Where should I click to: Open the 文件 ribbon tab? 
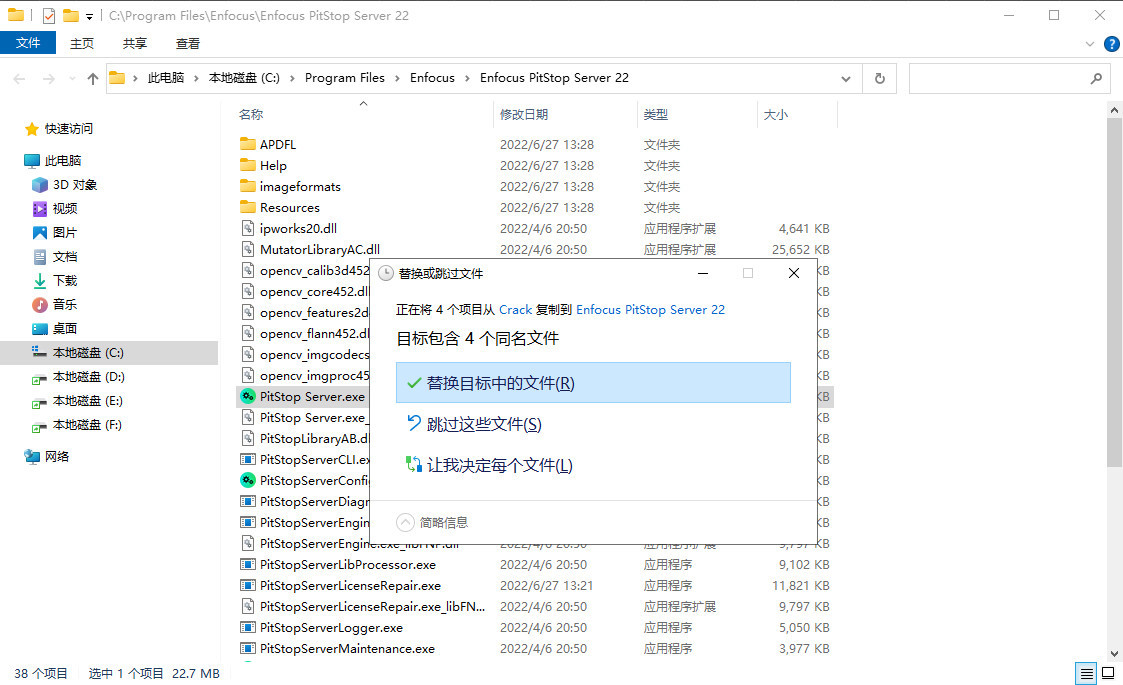click(x=28, y=43)
